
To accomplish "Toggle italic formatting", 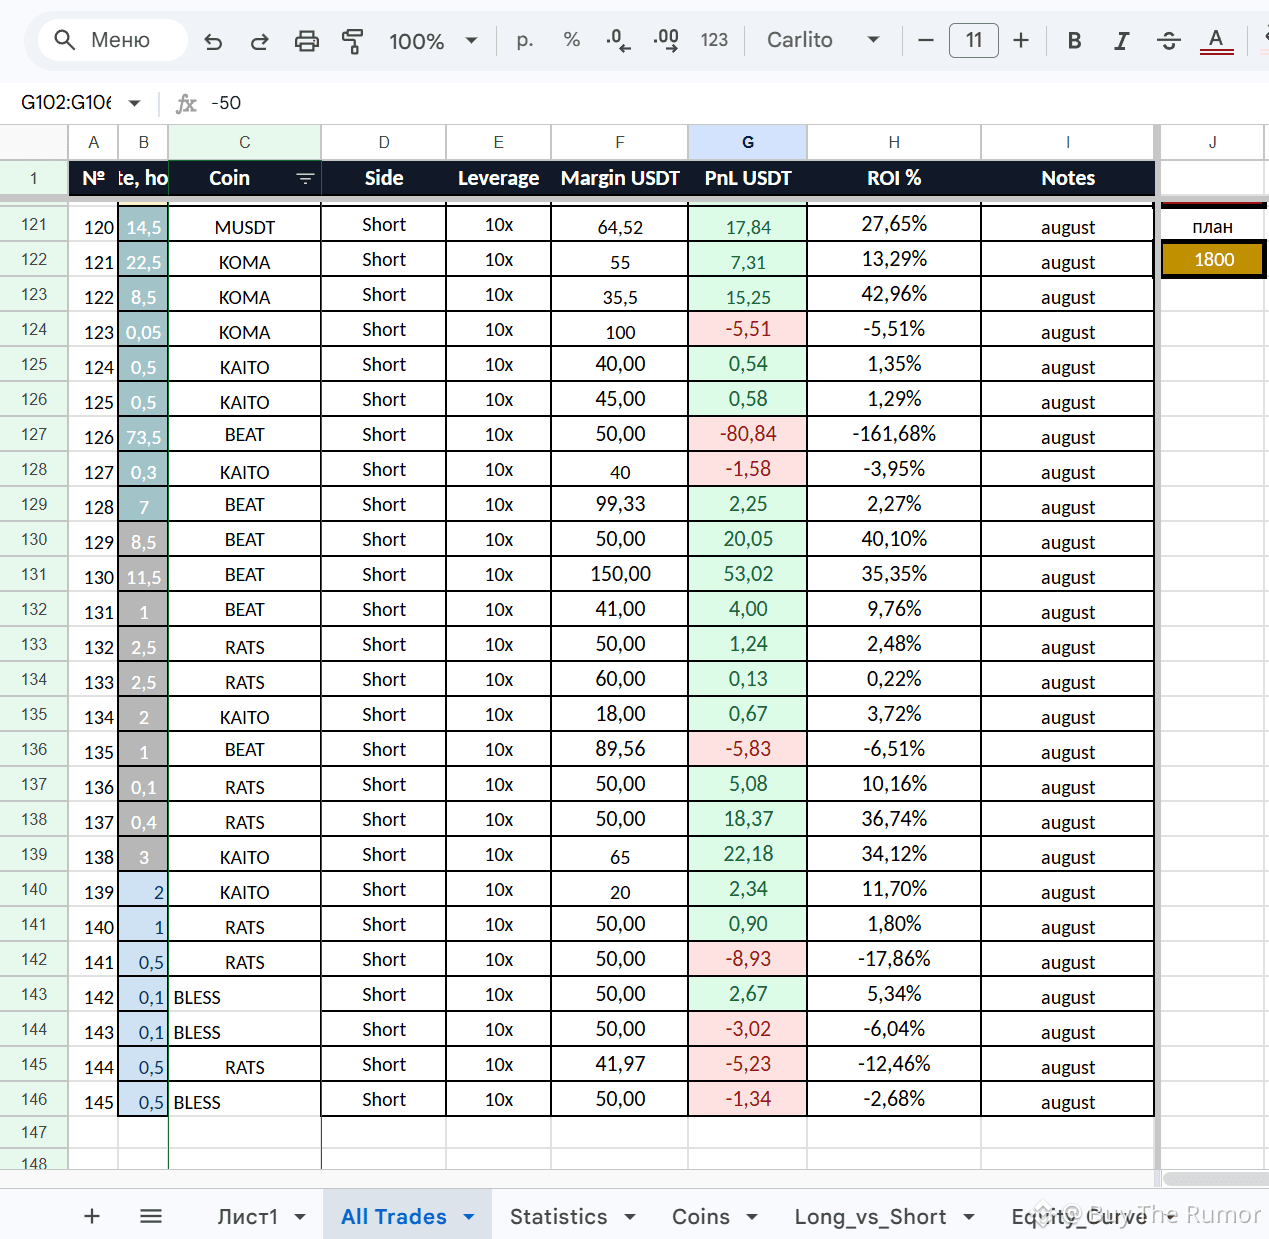I will 1121,40.
